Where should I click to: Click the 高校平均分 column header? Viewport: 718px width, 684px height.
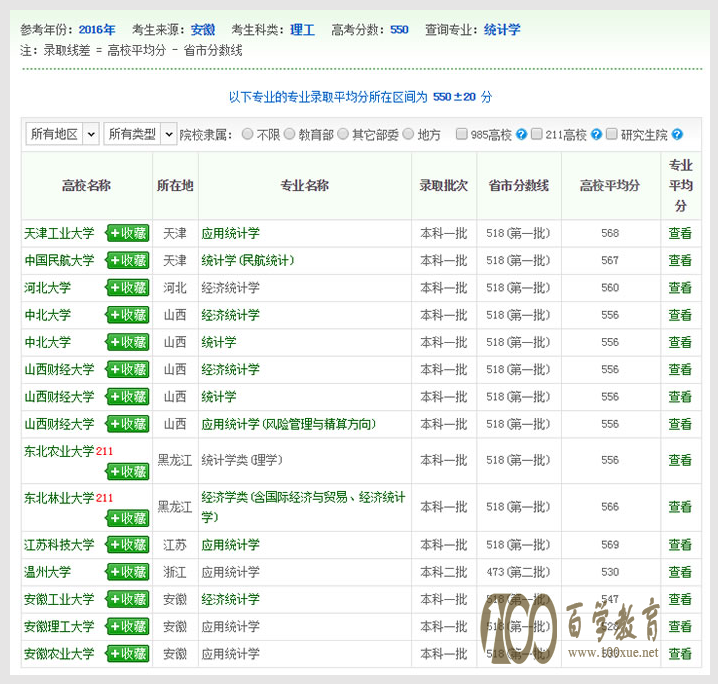click(x=610, y=185)
